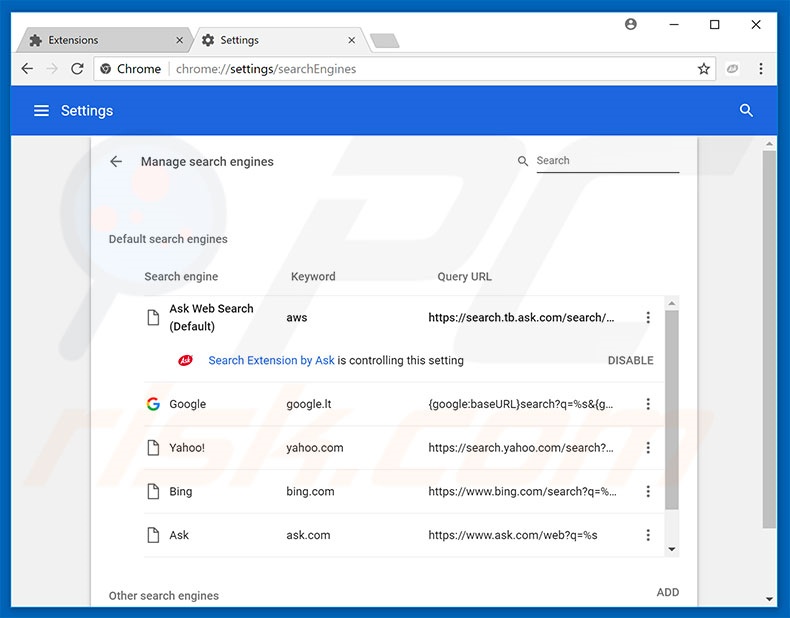
Task: Open more actions for Google
Action: (648, 404)
